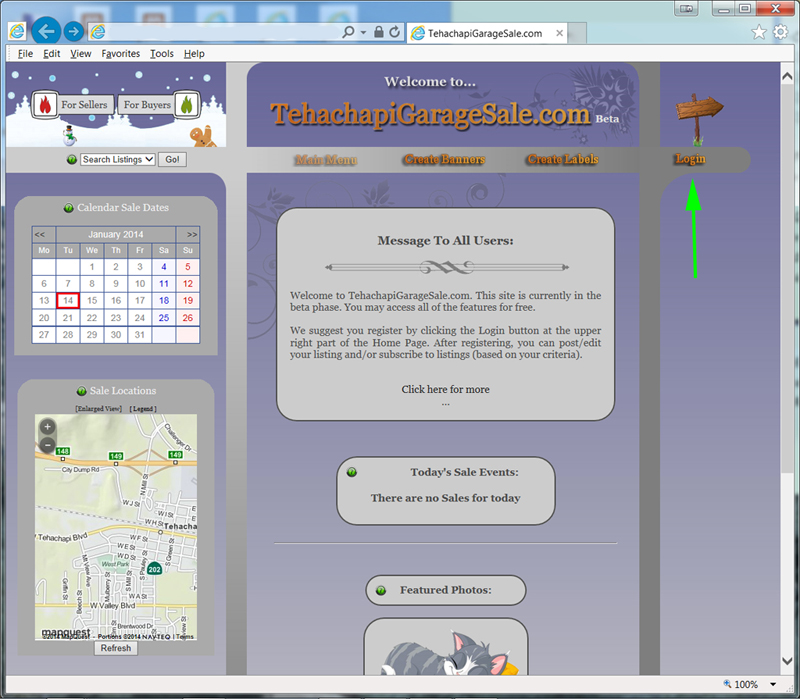Click the Login link
The image size is (800, 699).
pyautogui.click(x=690, y=159)
